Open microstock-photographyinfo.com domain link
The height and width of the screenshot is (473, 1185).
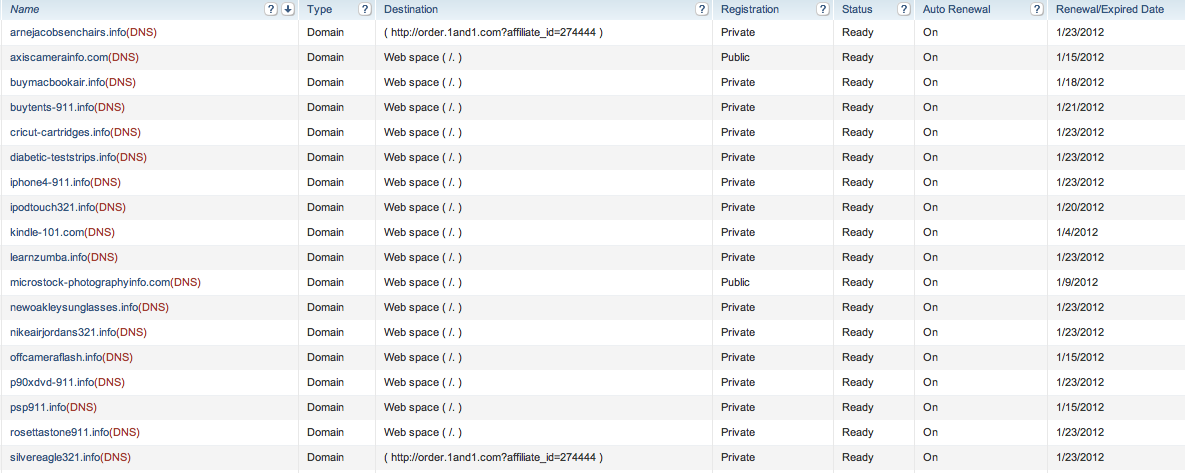coord(90,282)
